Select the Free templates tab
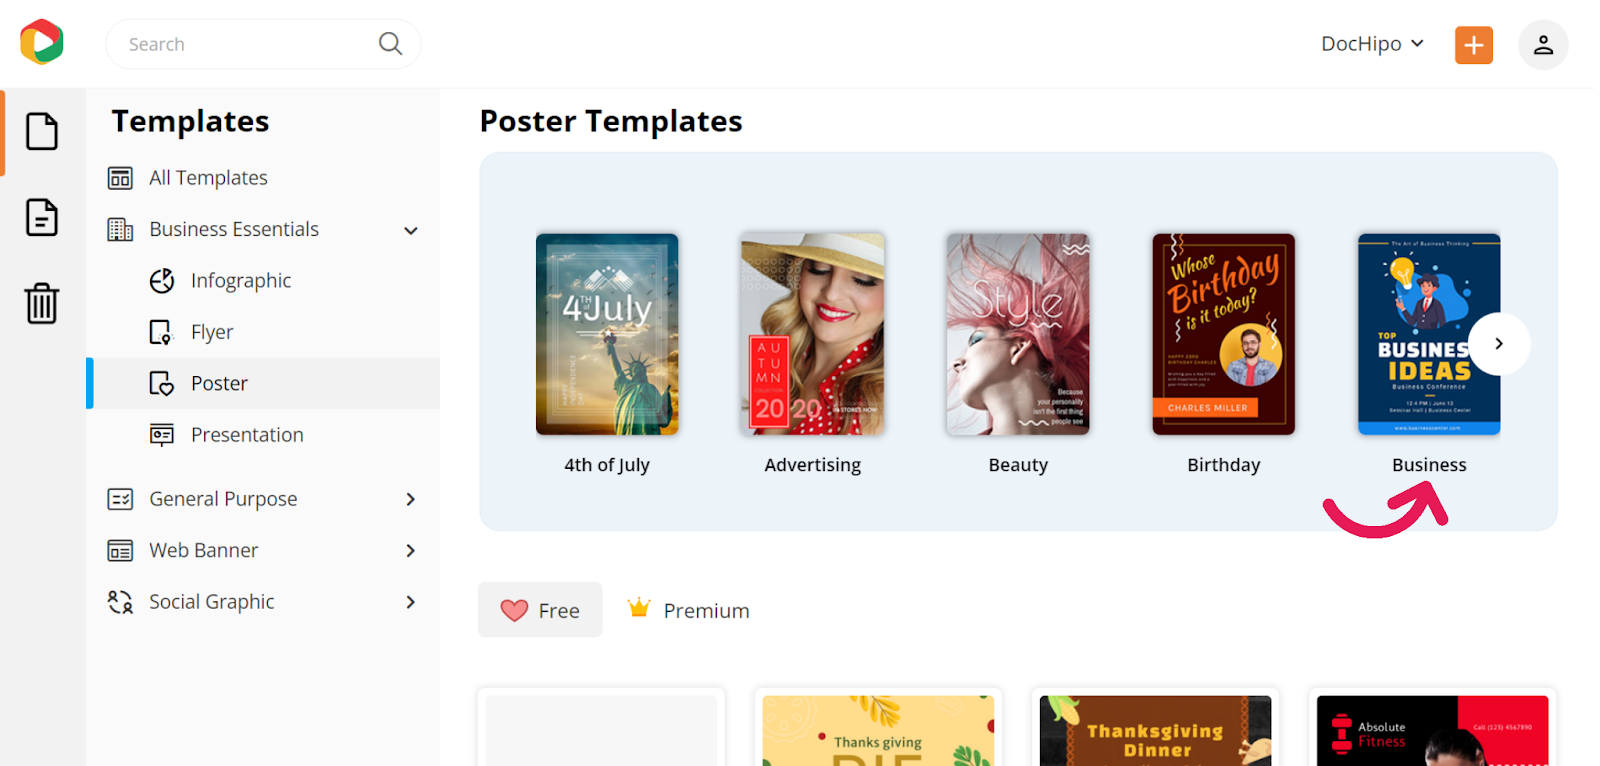 point(540,610)
